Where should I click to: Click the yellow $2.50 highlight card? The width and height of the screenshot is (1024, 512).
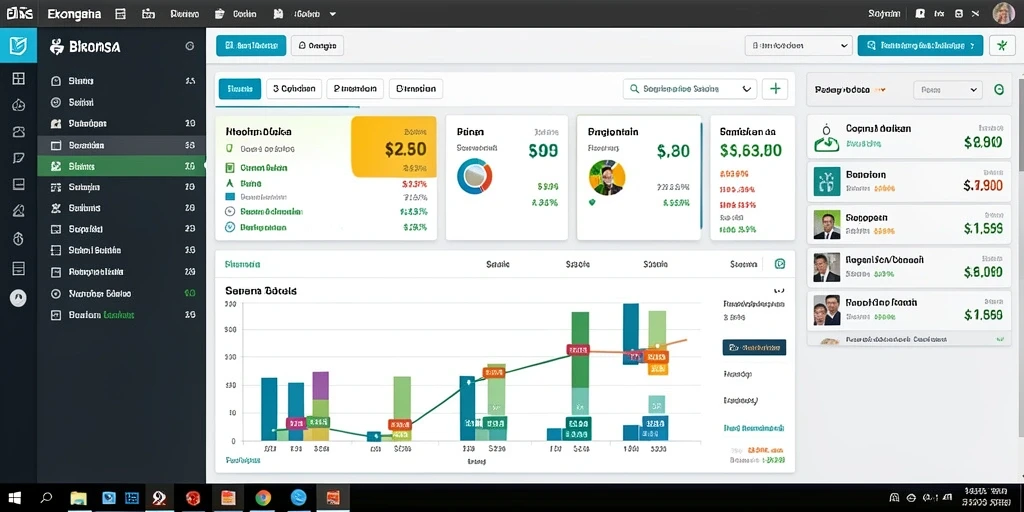click(394, 147)
